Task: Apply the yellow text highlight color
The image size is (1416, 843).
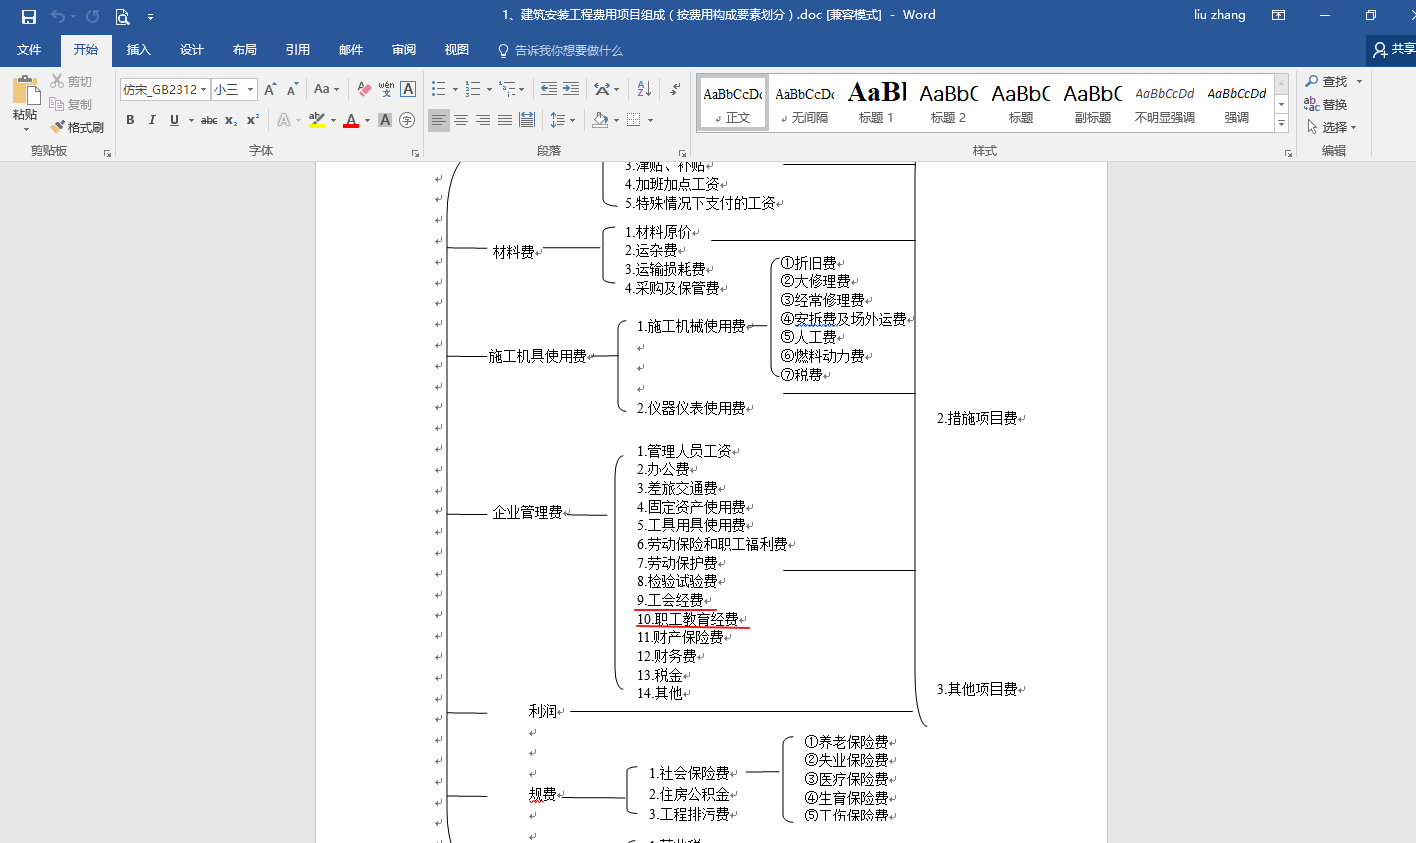Action: click(x=317, y=120)
